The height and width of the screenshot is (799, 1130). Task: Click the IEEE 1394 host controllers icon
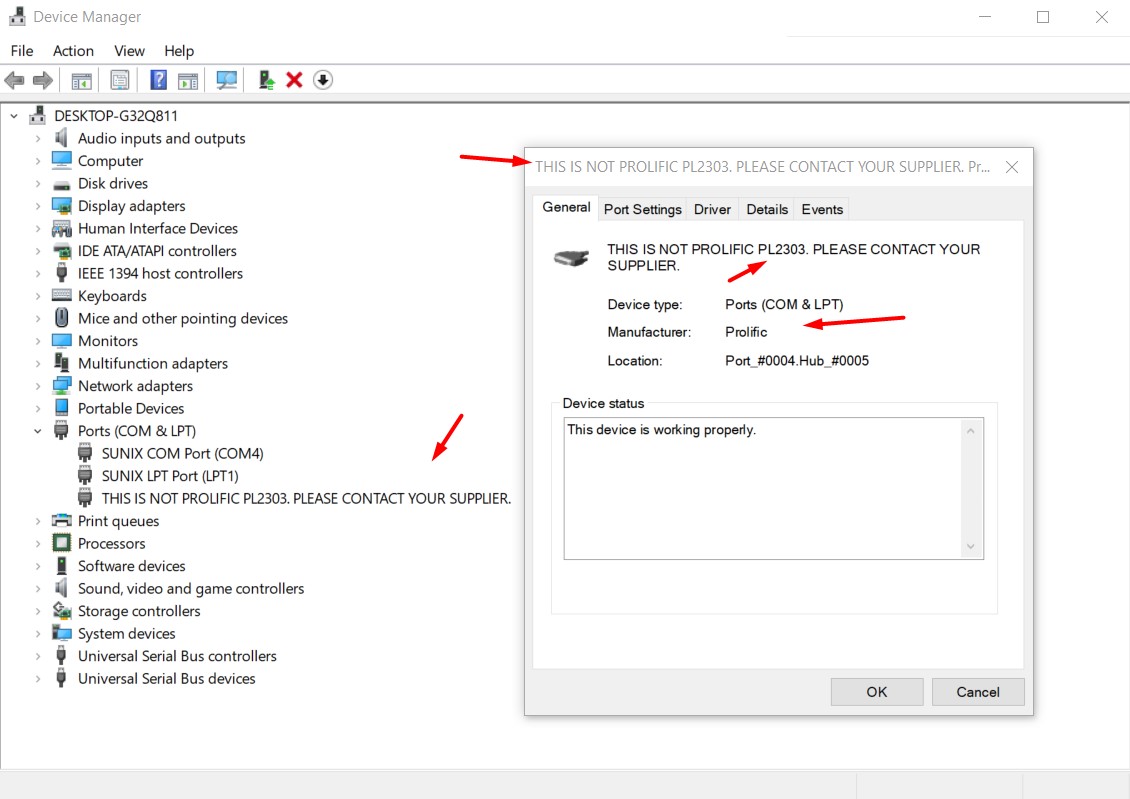point(62,273)
